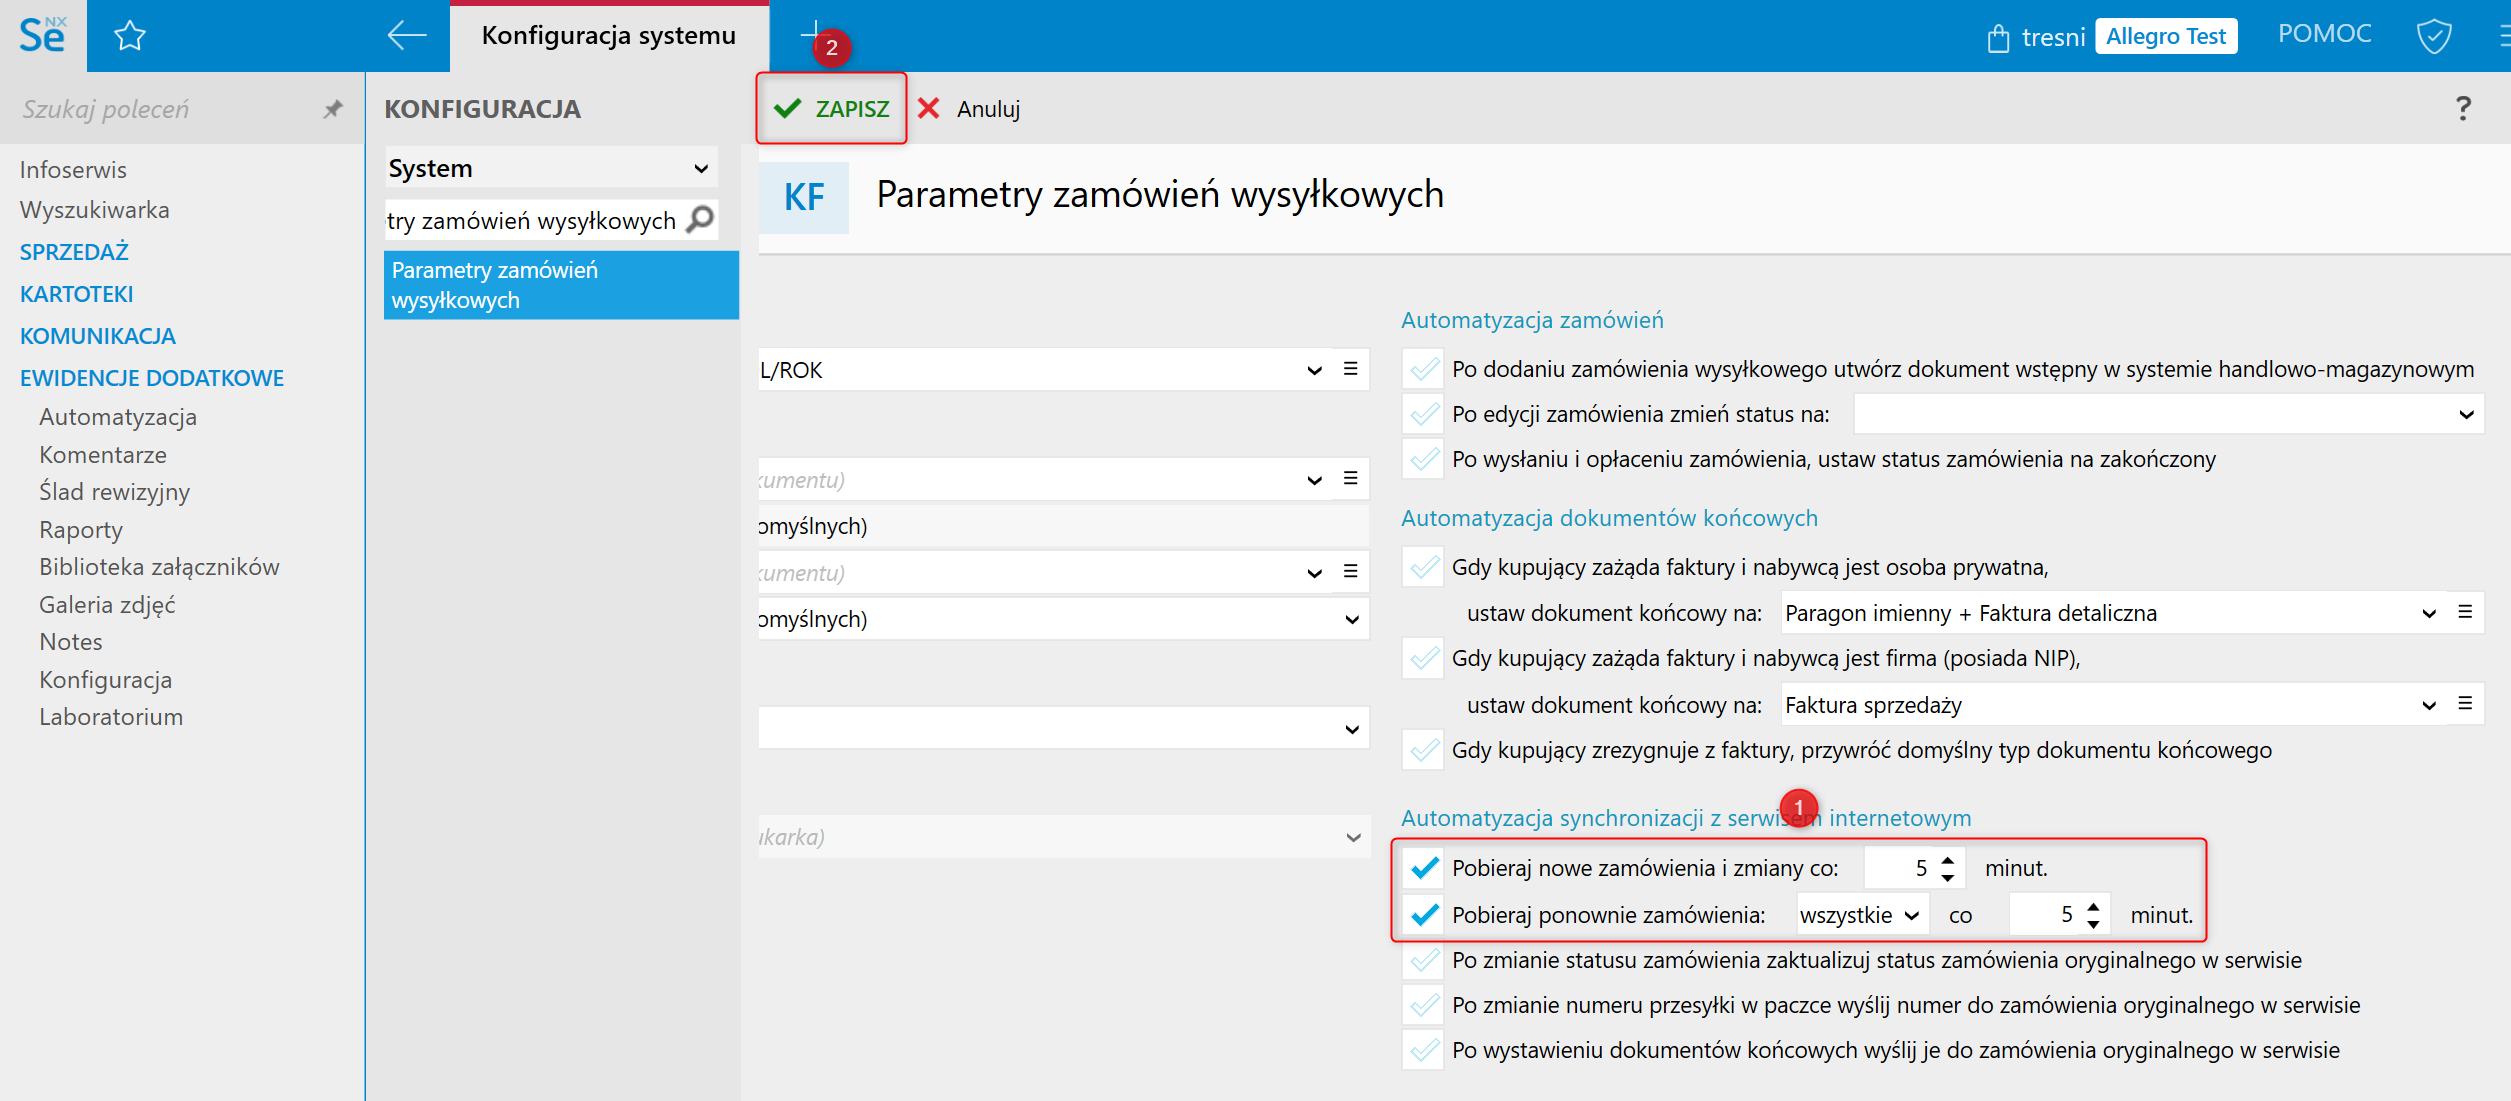Image resolution: width=2511 pixels, height=1101 pixels.
Task: Open list menu beside Faktura sprzedaży
Action: click(x=2465, y=704)
